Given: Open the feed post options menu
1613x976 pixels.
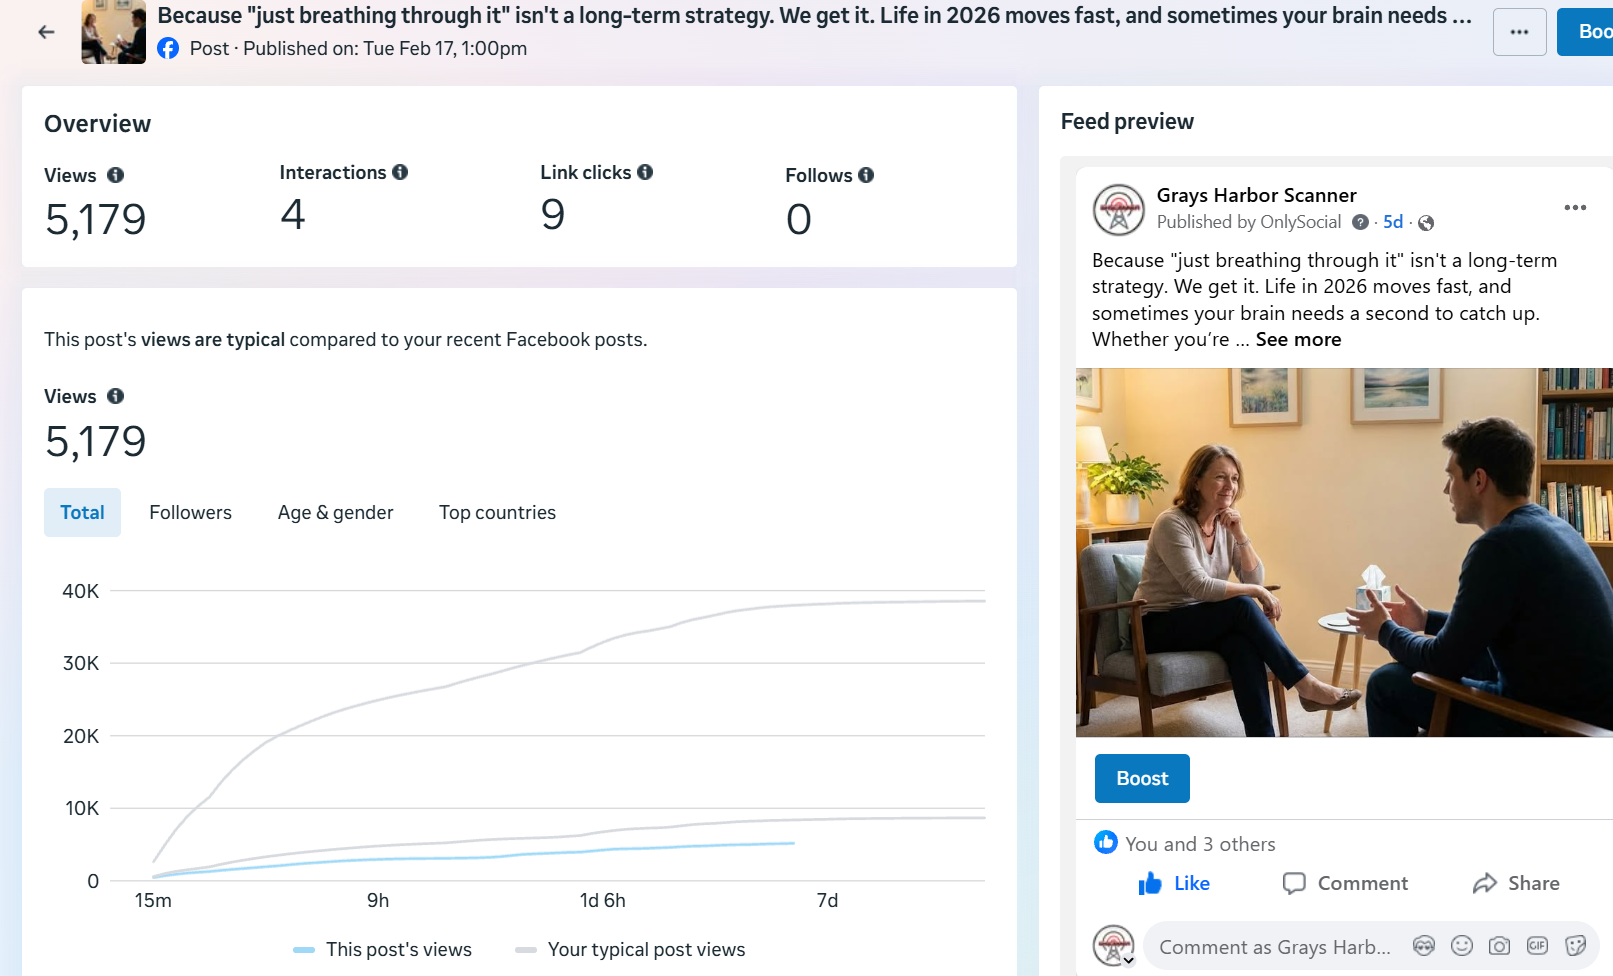Looking at the screenshot, I should click(x=1575, y=207).
